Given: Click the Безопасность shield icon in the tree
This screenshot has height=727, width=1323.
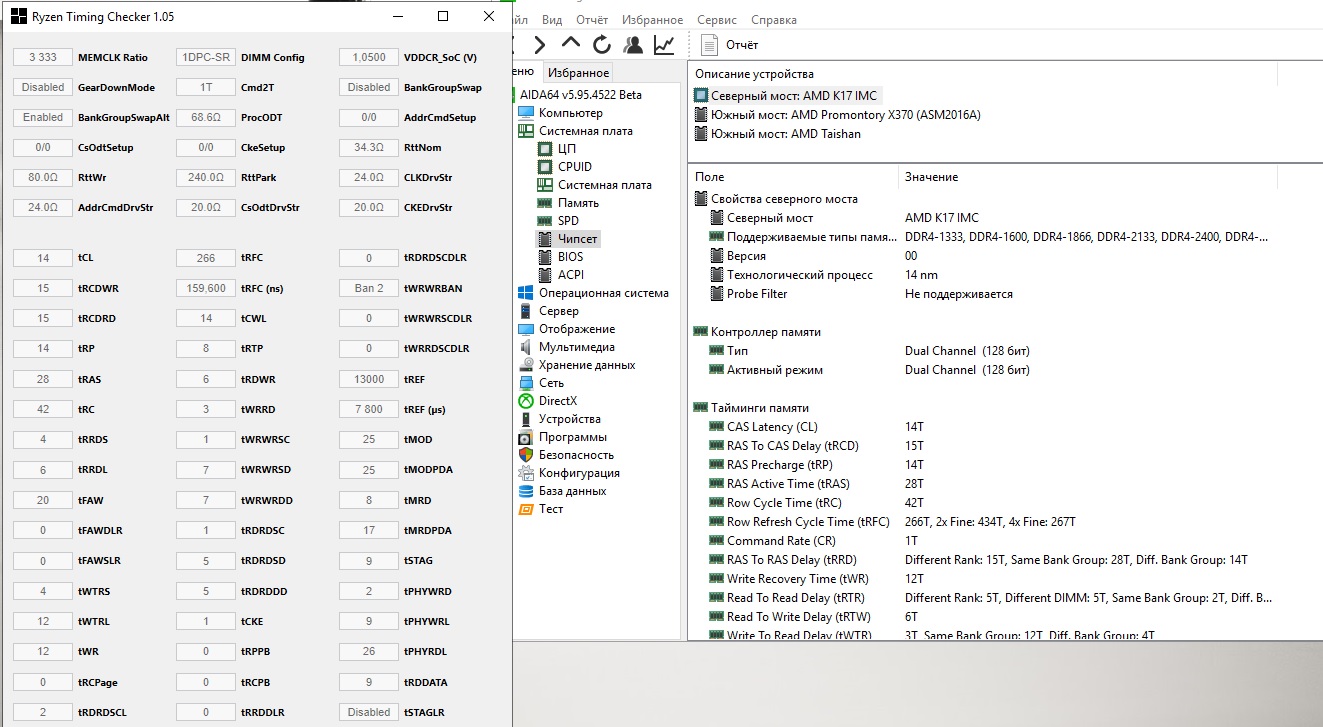Looking at the screenshot, I should 526,455.
